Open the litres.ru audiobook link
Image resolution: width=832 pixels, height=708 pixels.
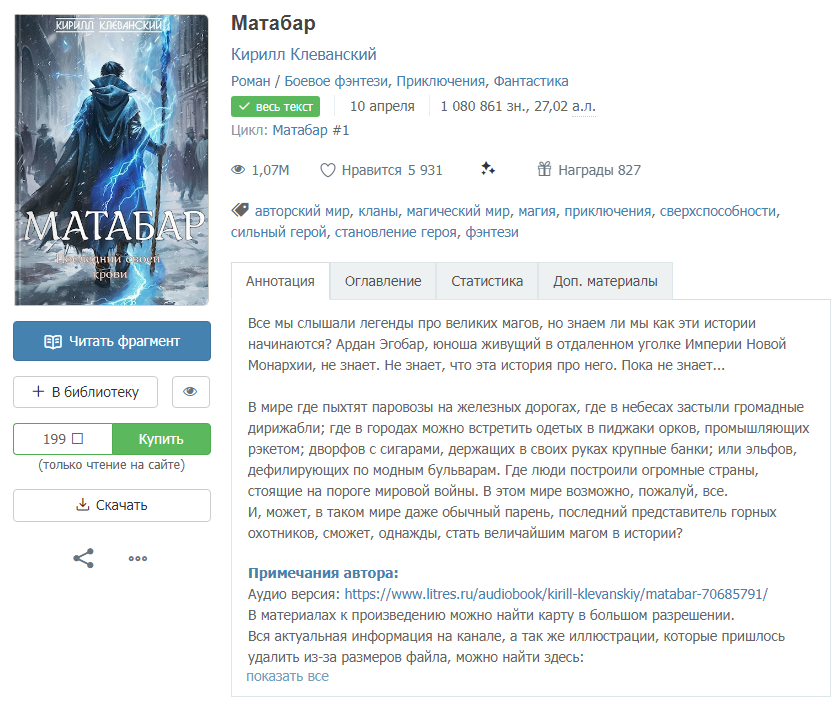(x=556, y=594)
